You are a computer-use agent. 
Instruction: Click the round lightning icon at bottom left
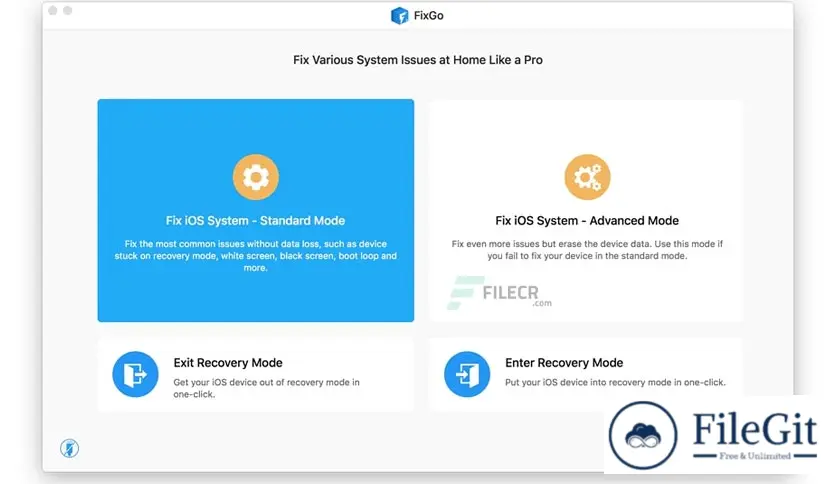pyautogui.click(x=69, y=448)
